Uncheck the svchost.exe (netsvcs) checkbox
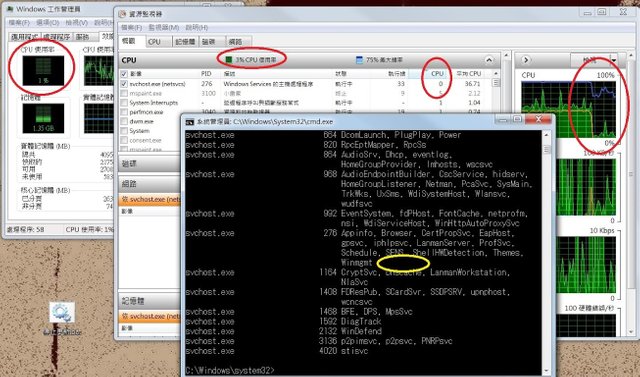 pos(124,84)
